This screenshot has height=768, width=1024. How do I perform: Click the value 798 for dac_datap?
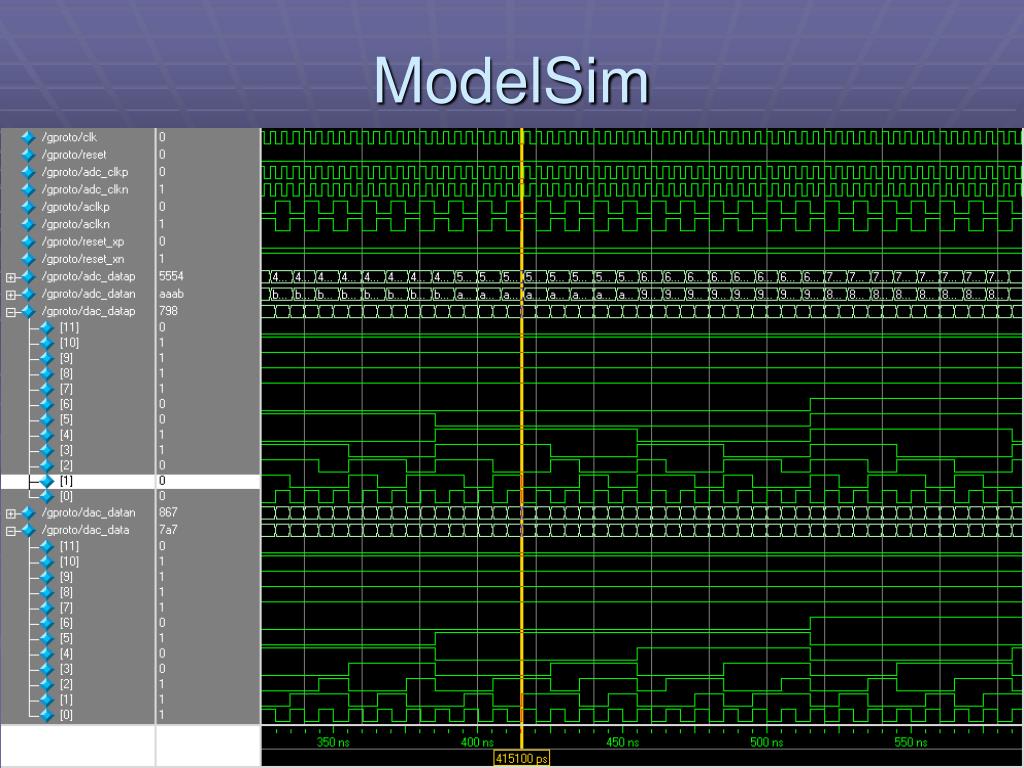point(168,311)
